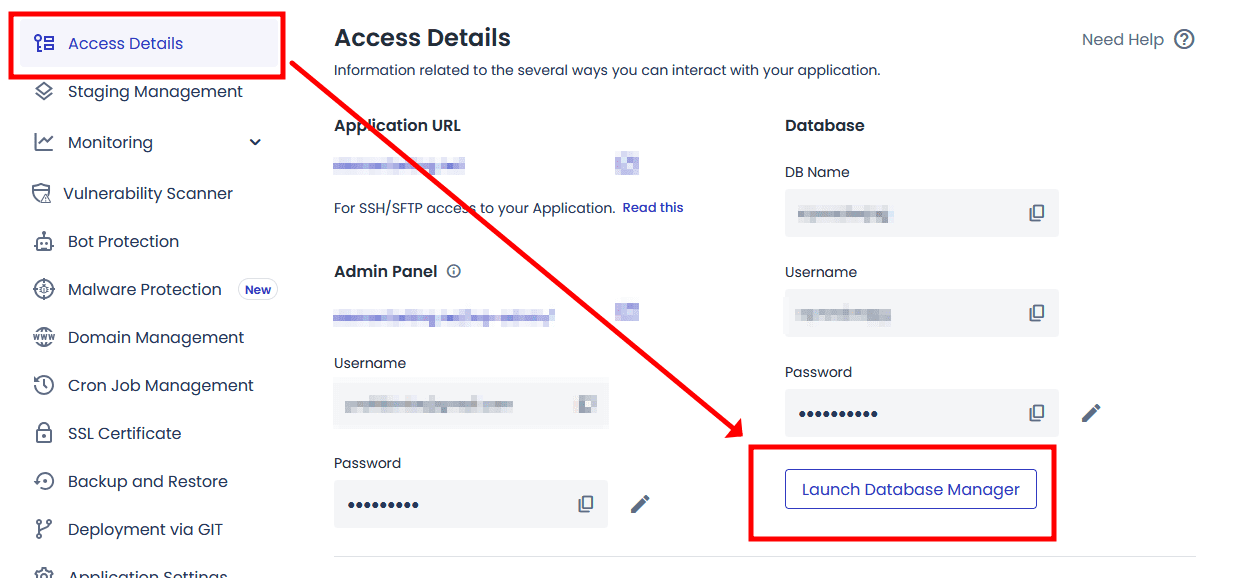Edit the database password pencil icon
Image resolution: width=1252 pixels, height=578 pixels.
pyautogui.click(x=1091, y=413)
